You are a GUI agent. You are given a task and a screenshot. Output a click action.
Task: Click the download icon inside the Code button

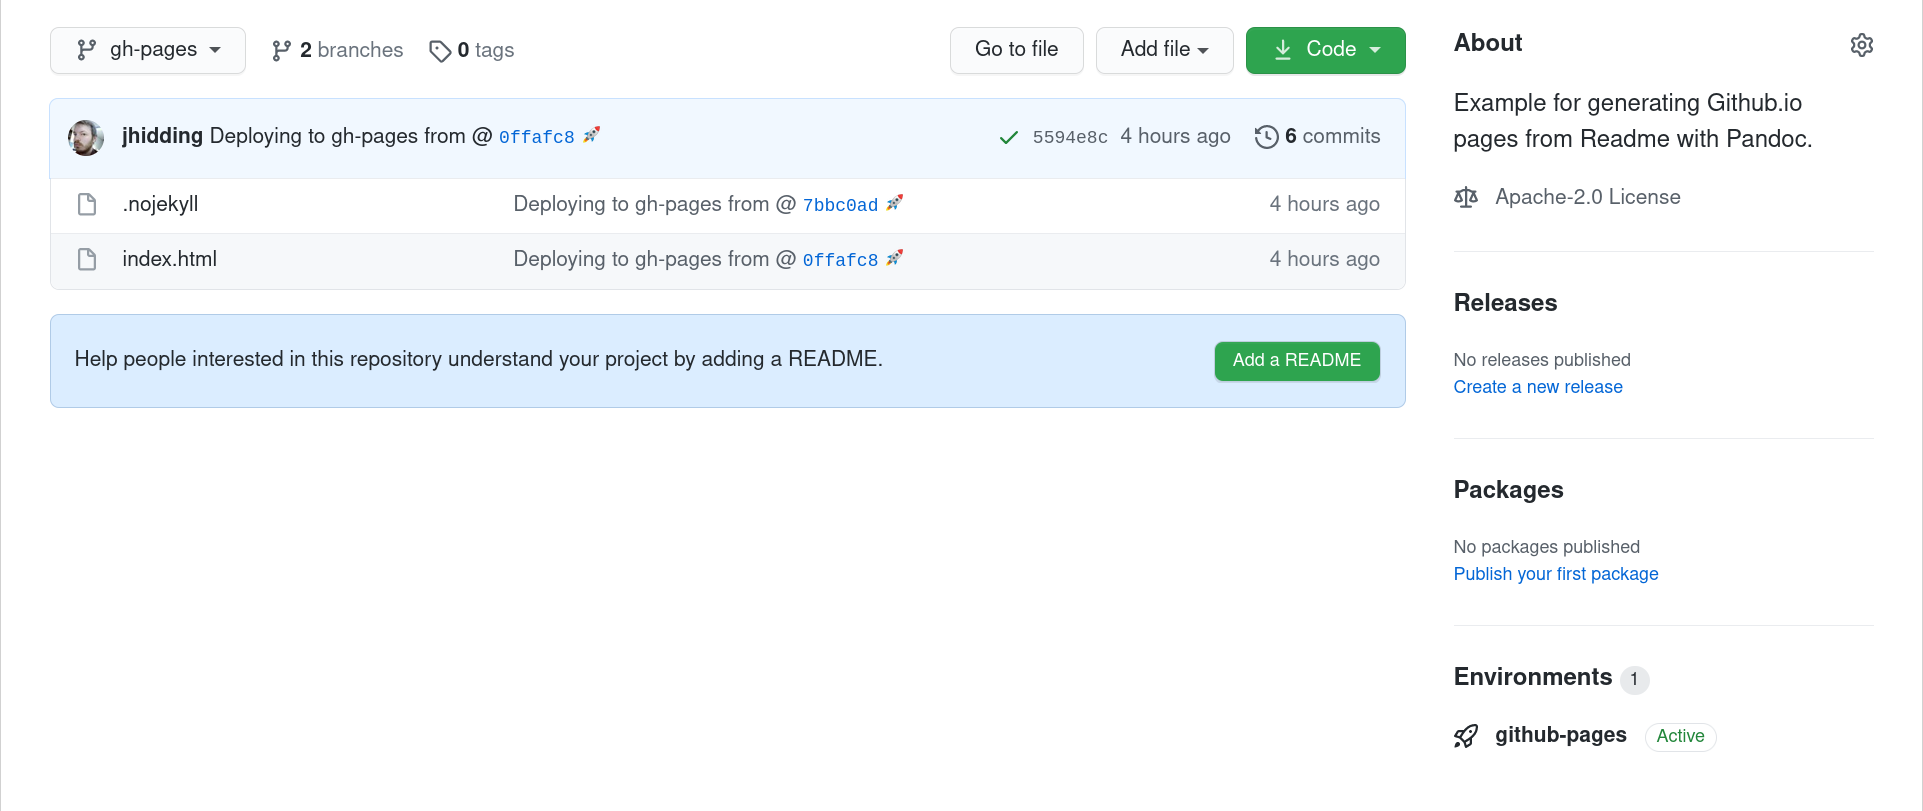1281,49
